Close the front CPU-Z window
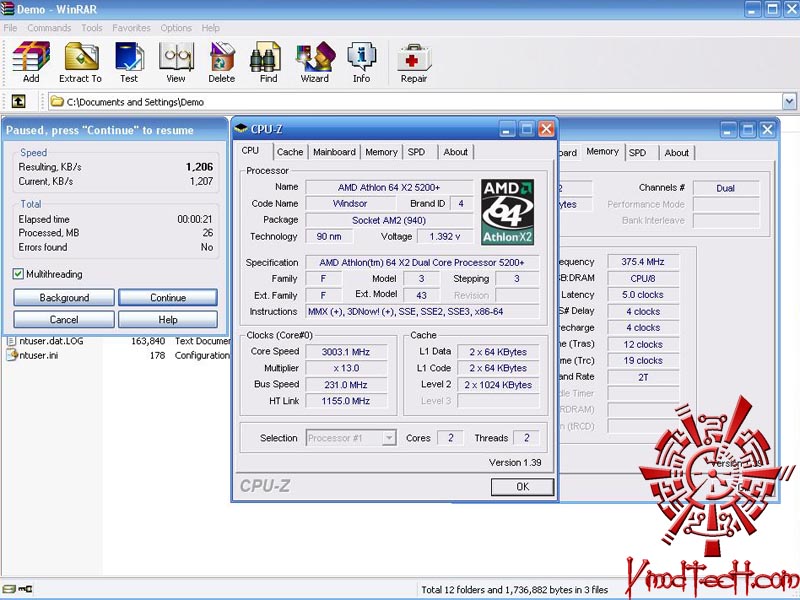This screenshot has width=800, height=600. coord(546,129)
